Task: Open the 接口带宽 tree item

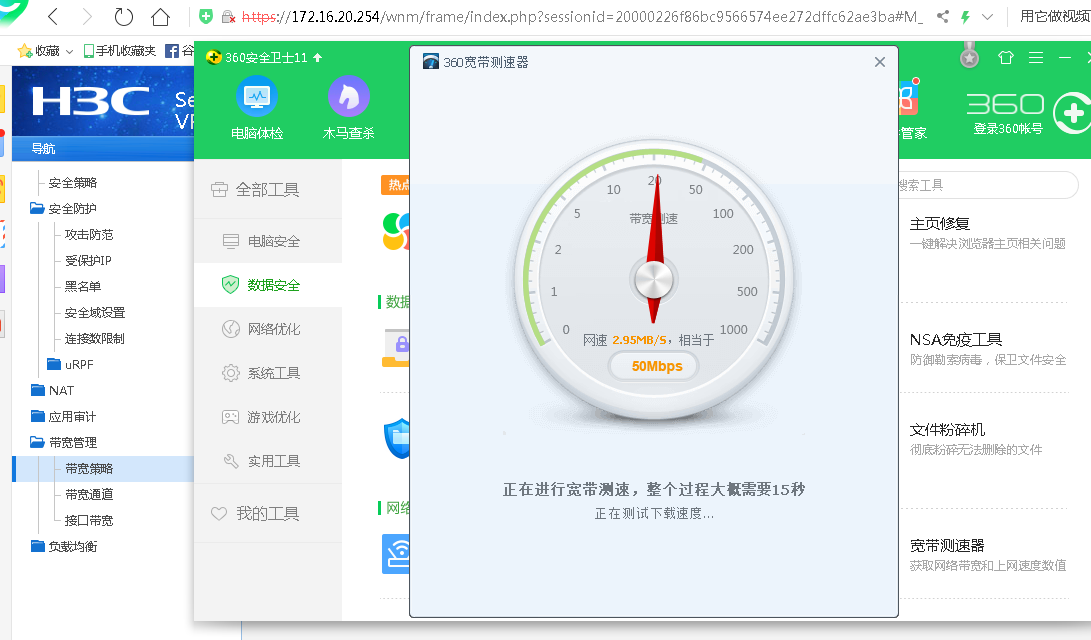Action: 89,520
